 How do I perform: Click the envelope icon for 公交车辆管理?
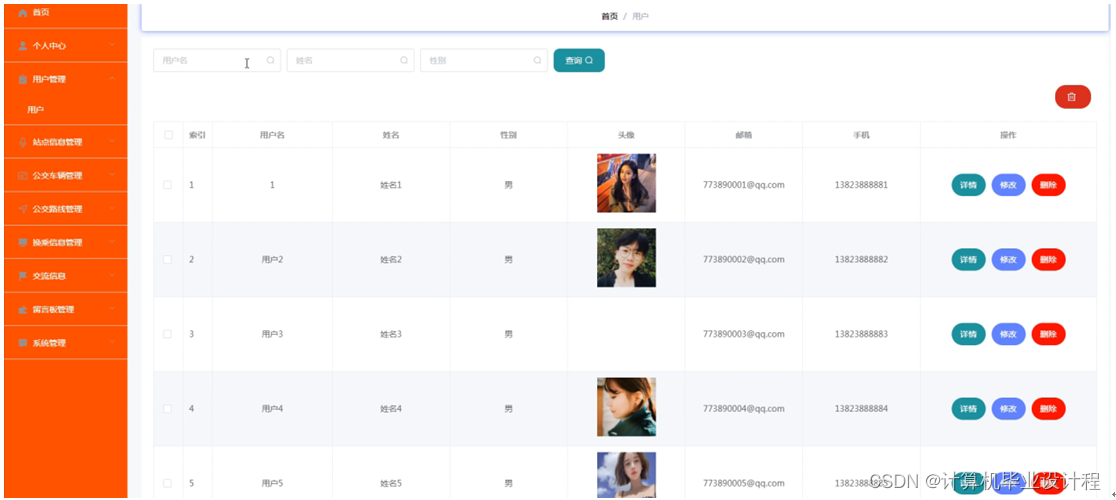23,176
